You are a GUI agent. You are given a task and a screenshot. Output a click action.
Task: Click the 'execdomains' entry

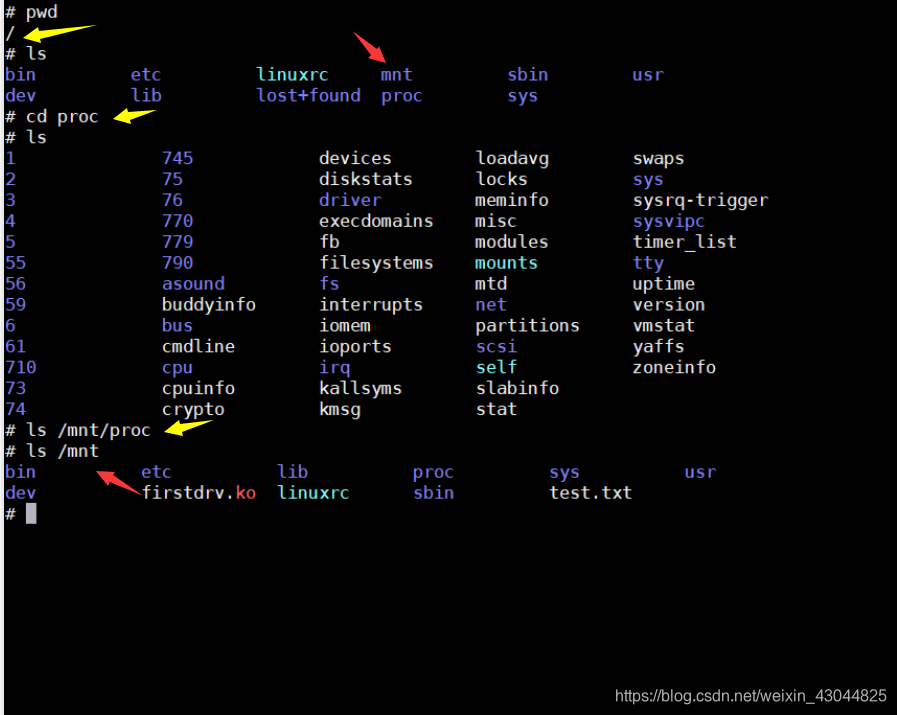376,221
